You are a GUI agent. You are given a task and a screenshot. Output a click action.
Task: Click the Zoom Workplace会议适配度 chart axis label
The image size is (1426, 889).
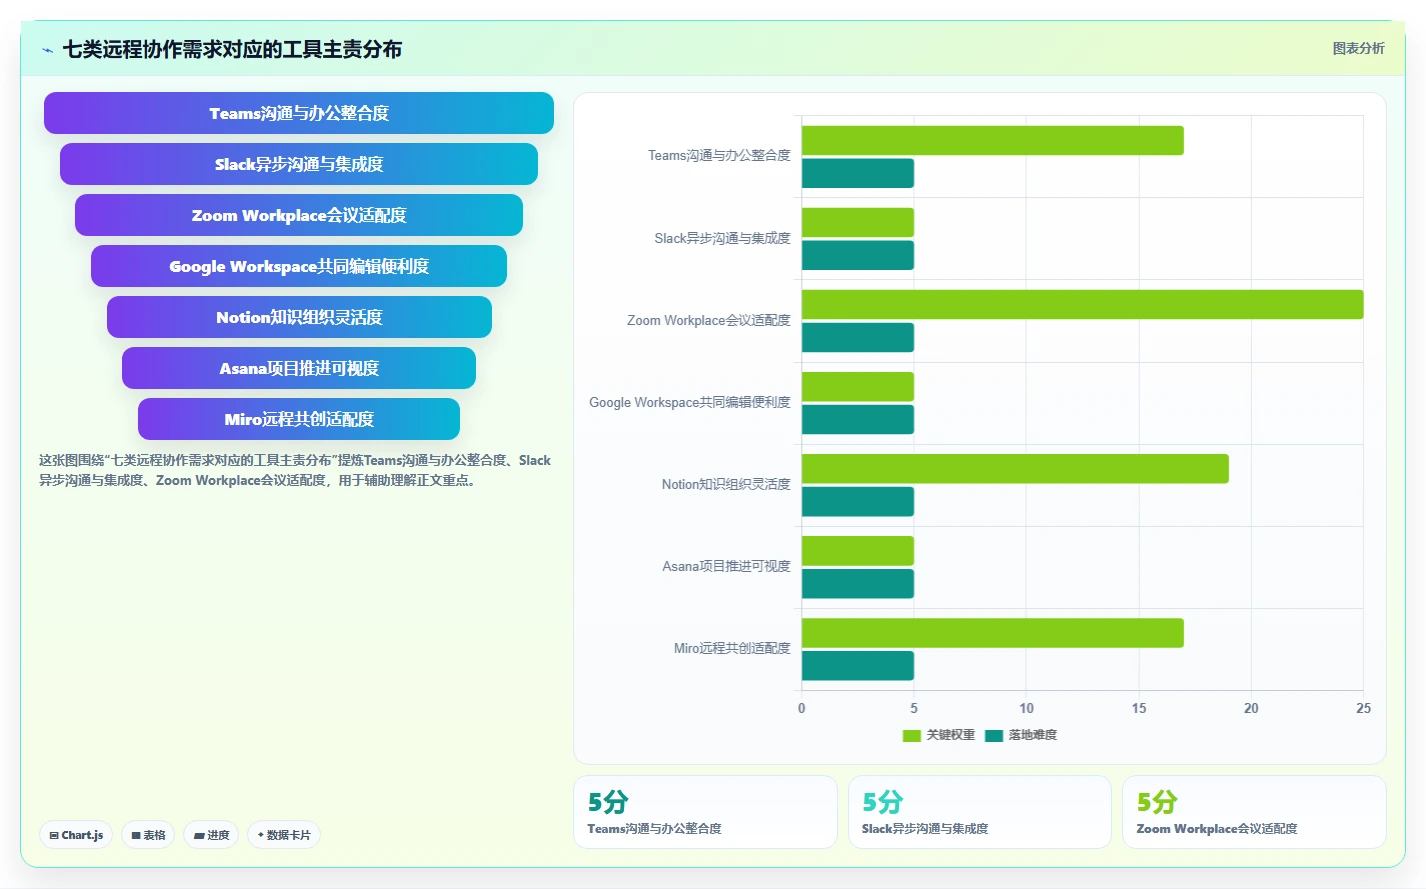pos(709,320)
